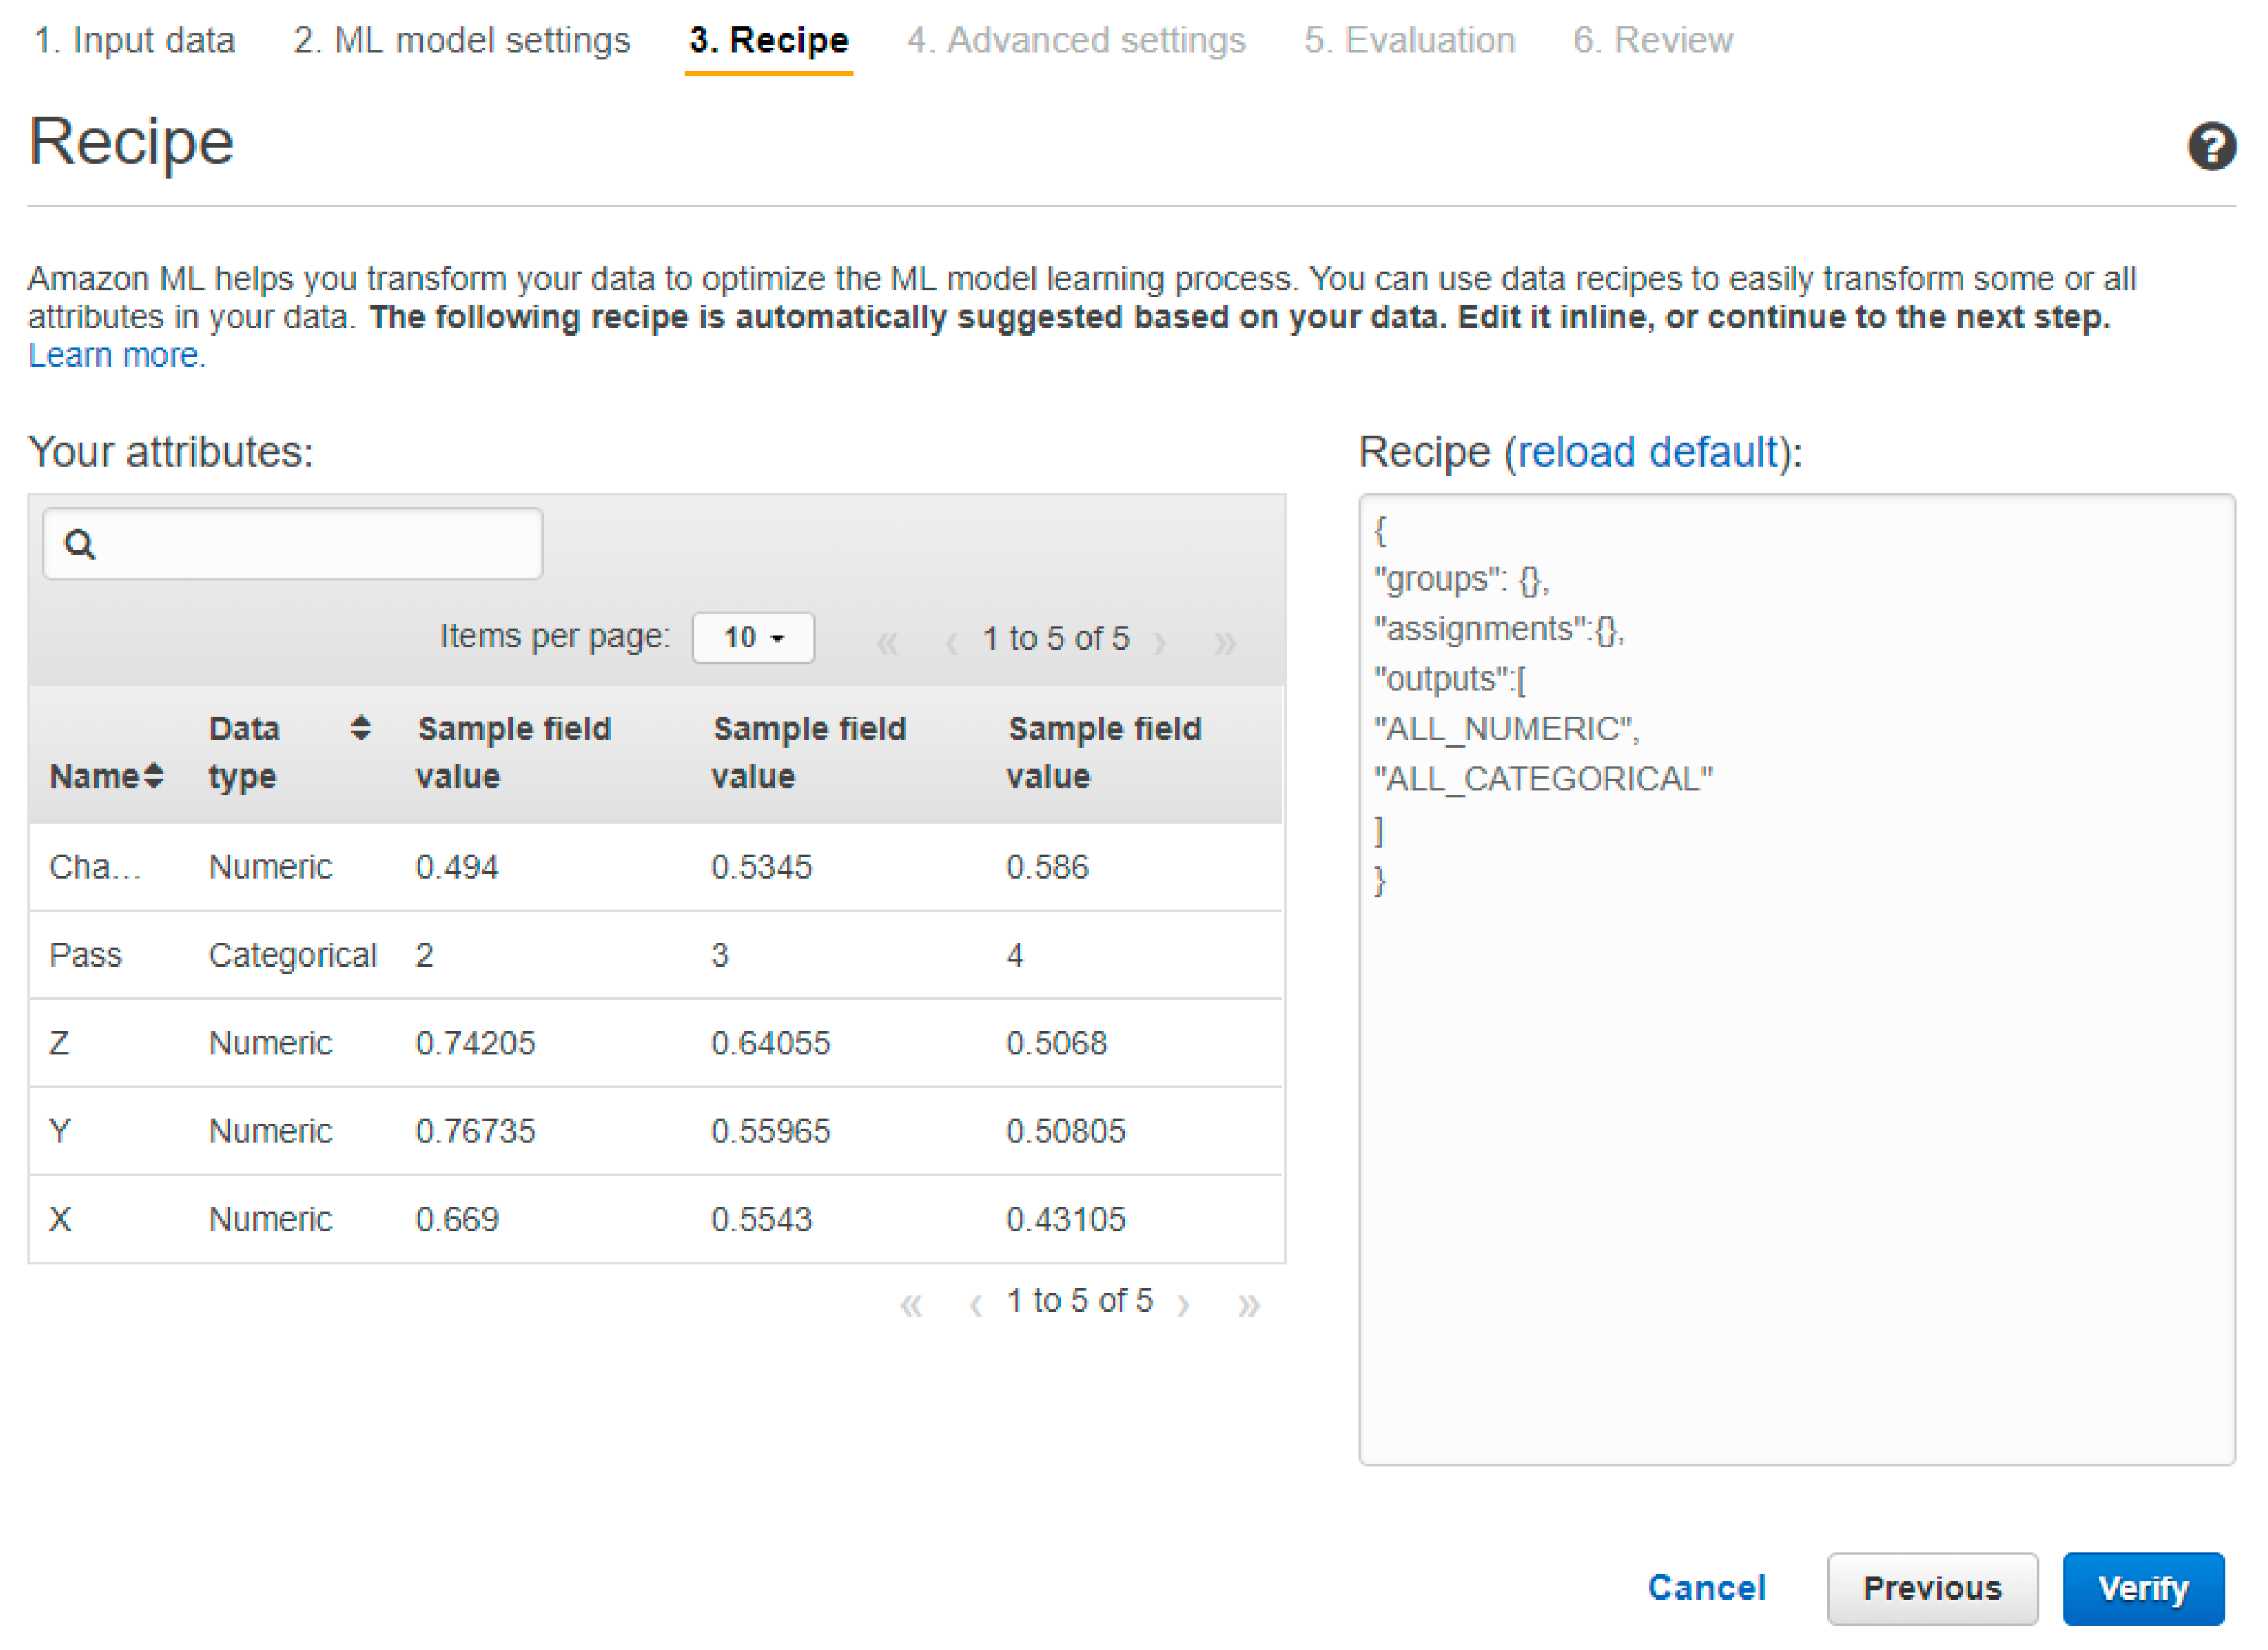The height and width of the screenshot is (1650, 2268).
Task: Go to previous page in bottom pagination
Action: click(x=975, y=1304)
